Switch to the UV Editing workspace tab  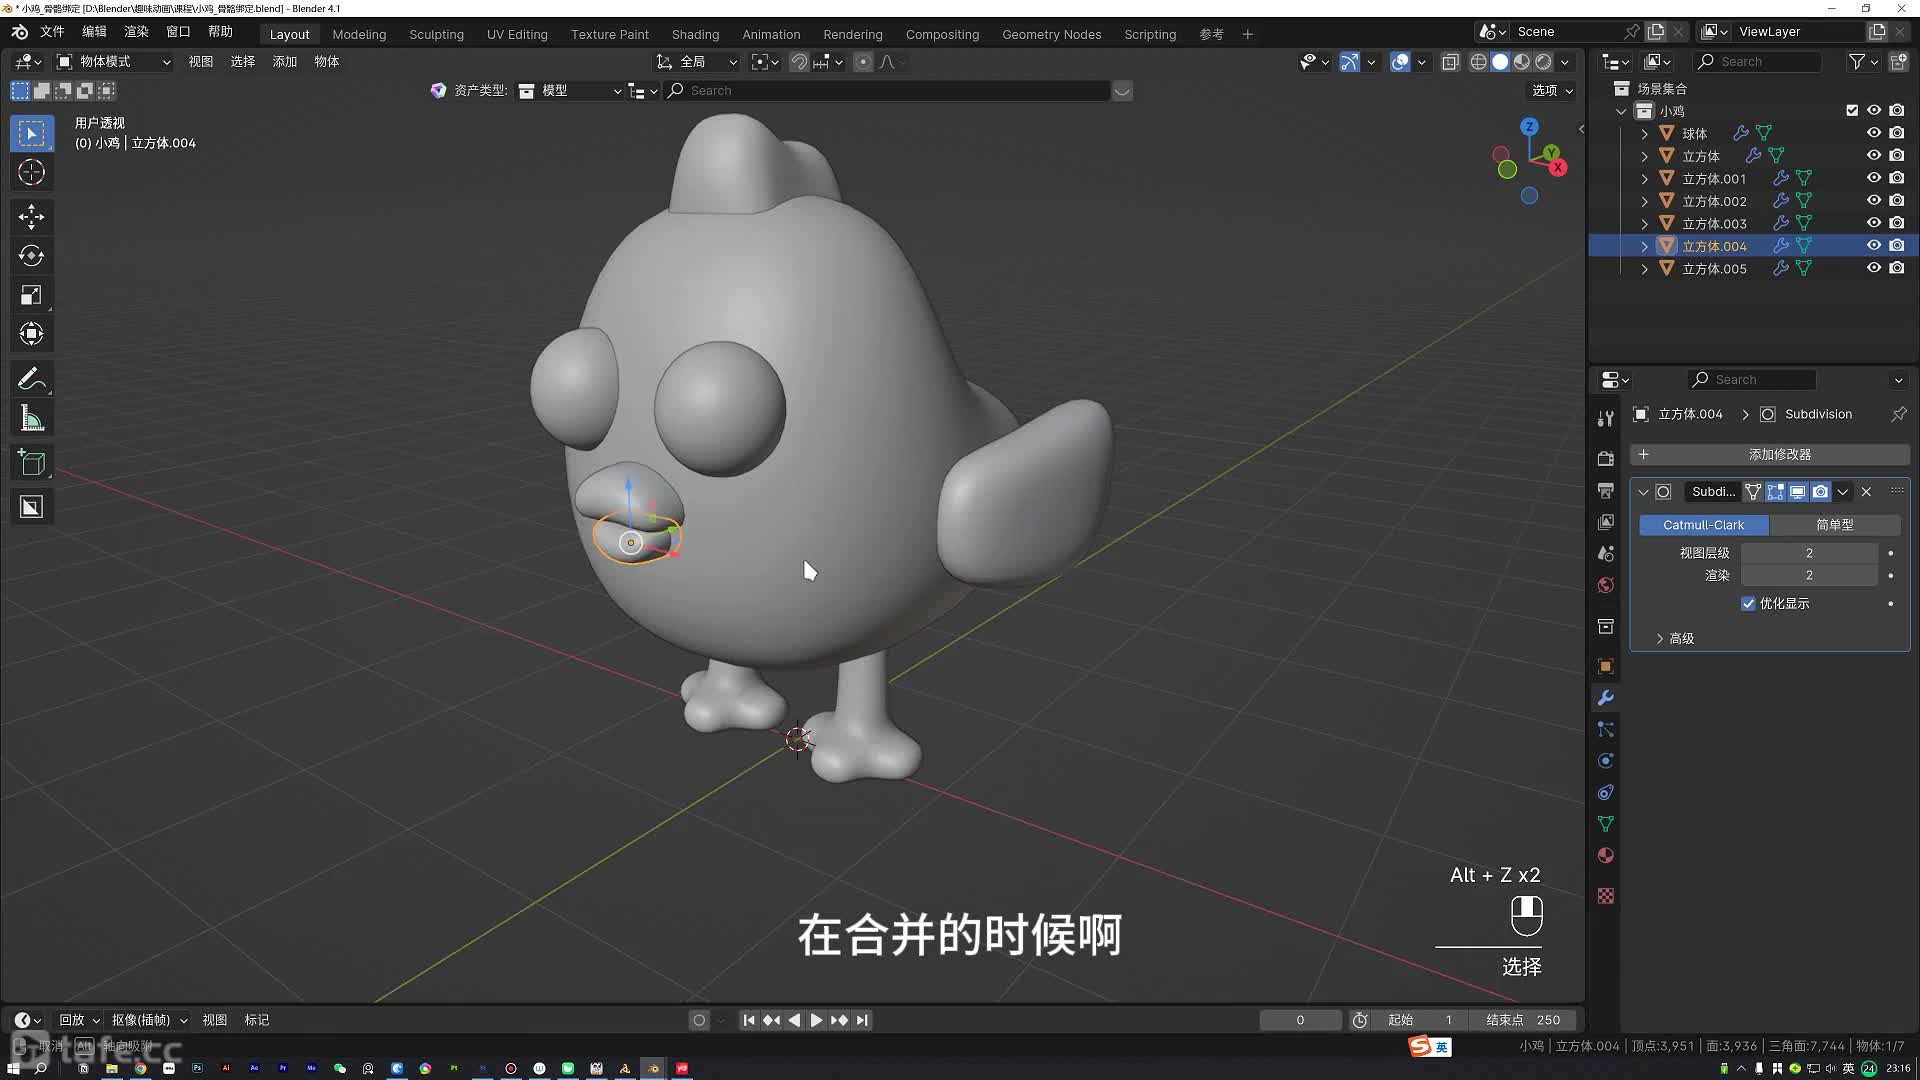pos(517,34)
